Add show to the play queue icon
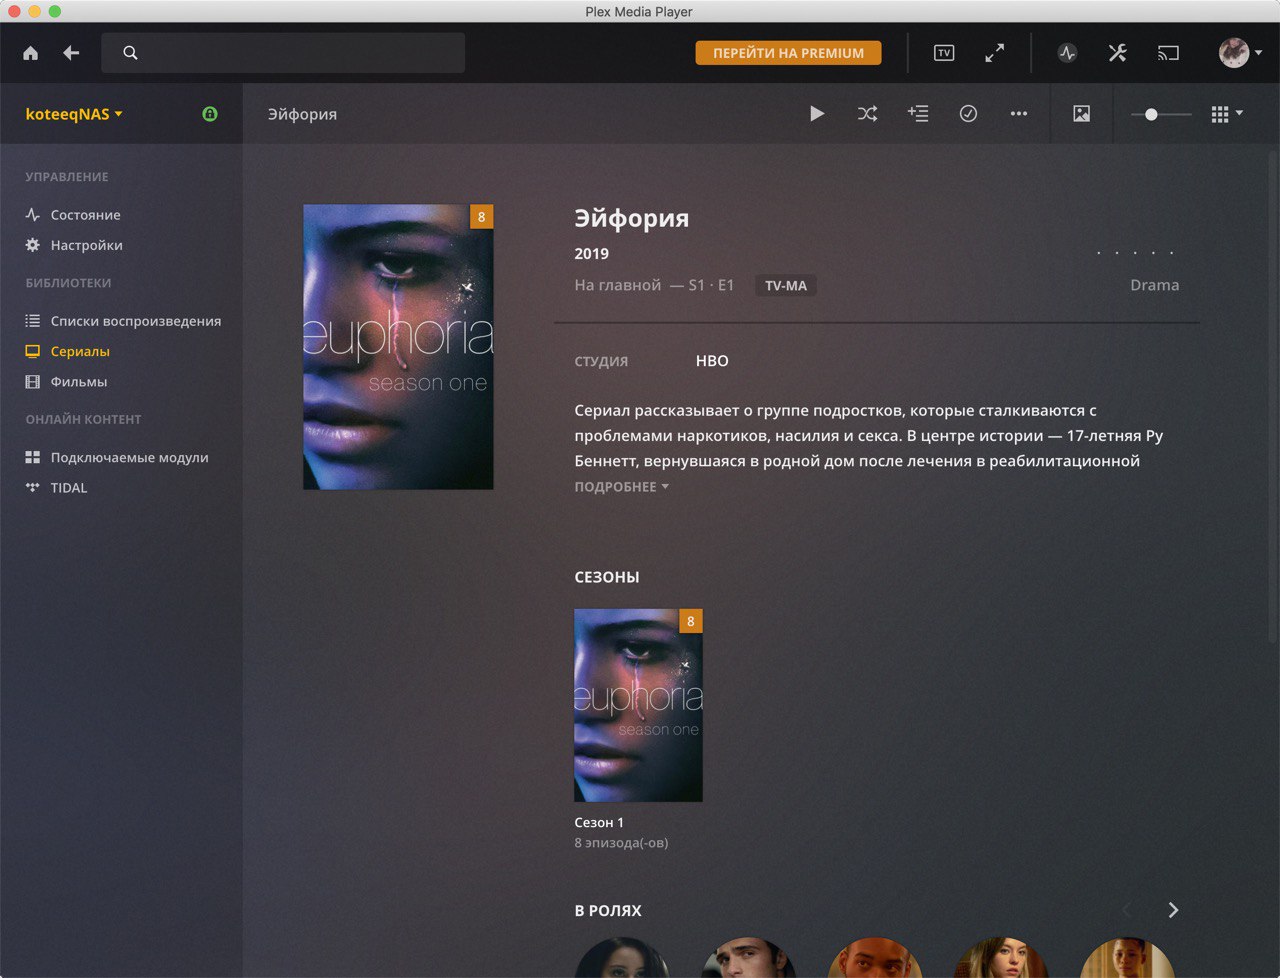Screen dimensions: 1280x978 click(x=918, y=114)
